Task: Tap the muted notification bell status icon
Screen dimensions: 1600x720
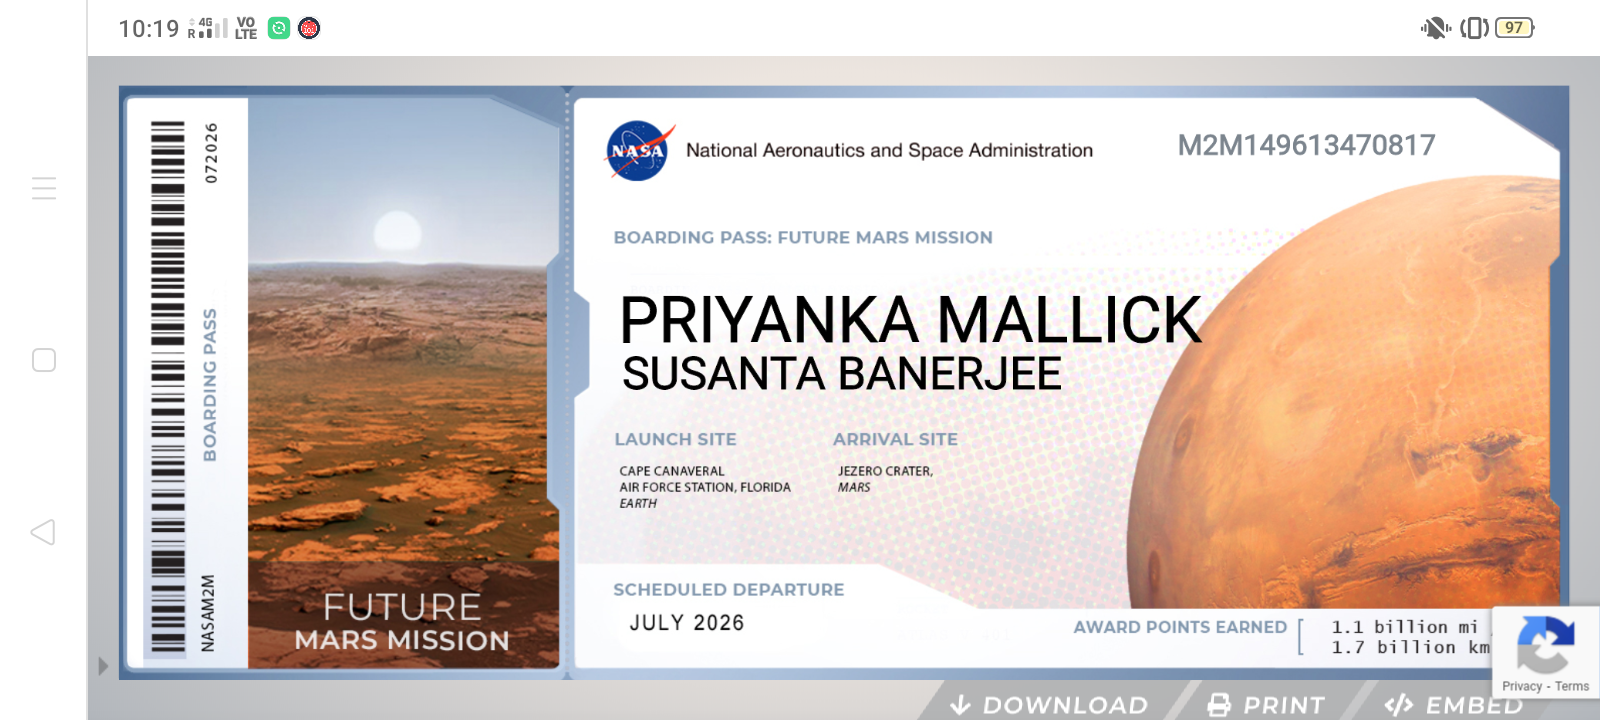Action: coord(1435,28)
